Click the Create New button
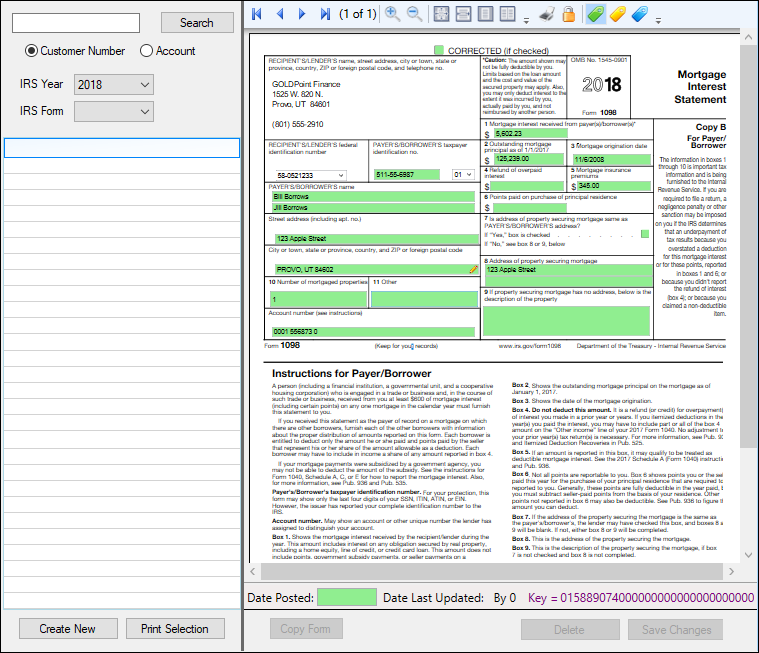This screenshot has width=759, height=653. tap(68, 629)
